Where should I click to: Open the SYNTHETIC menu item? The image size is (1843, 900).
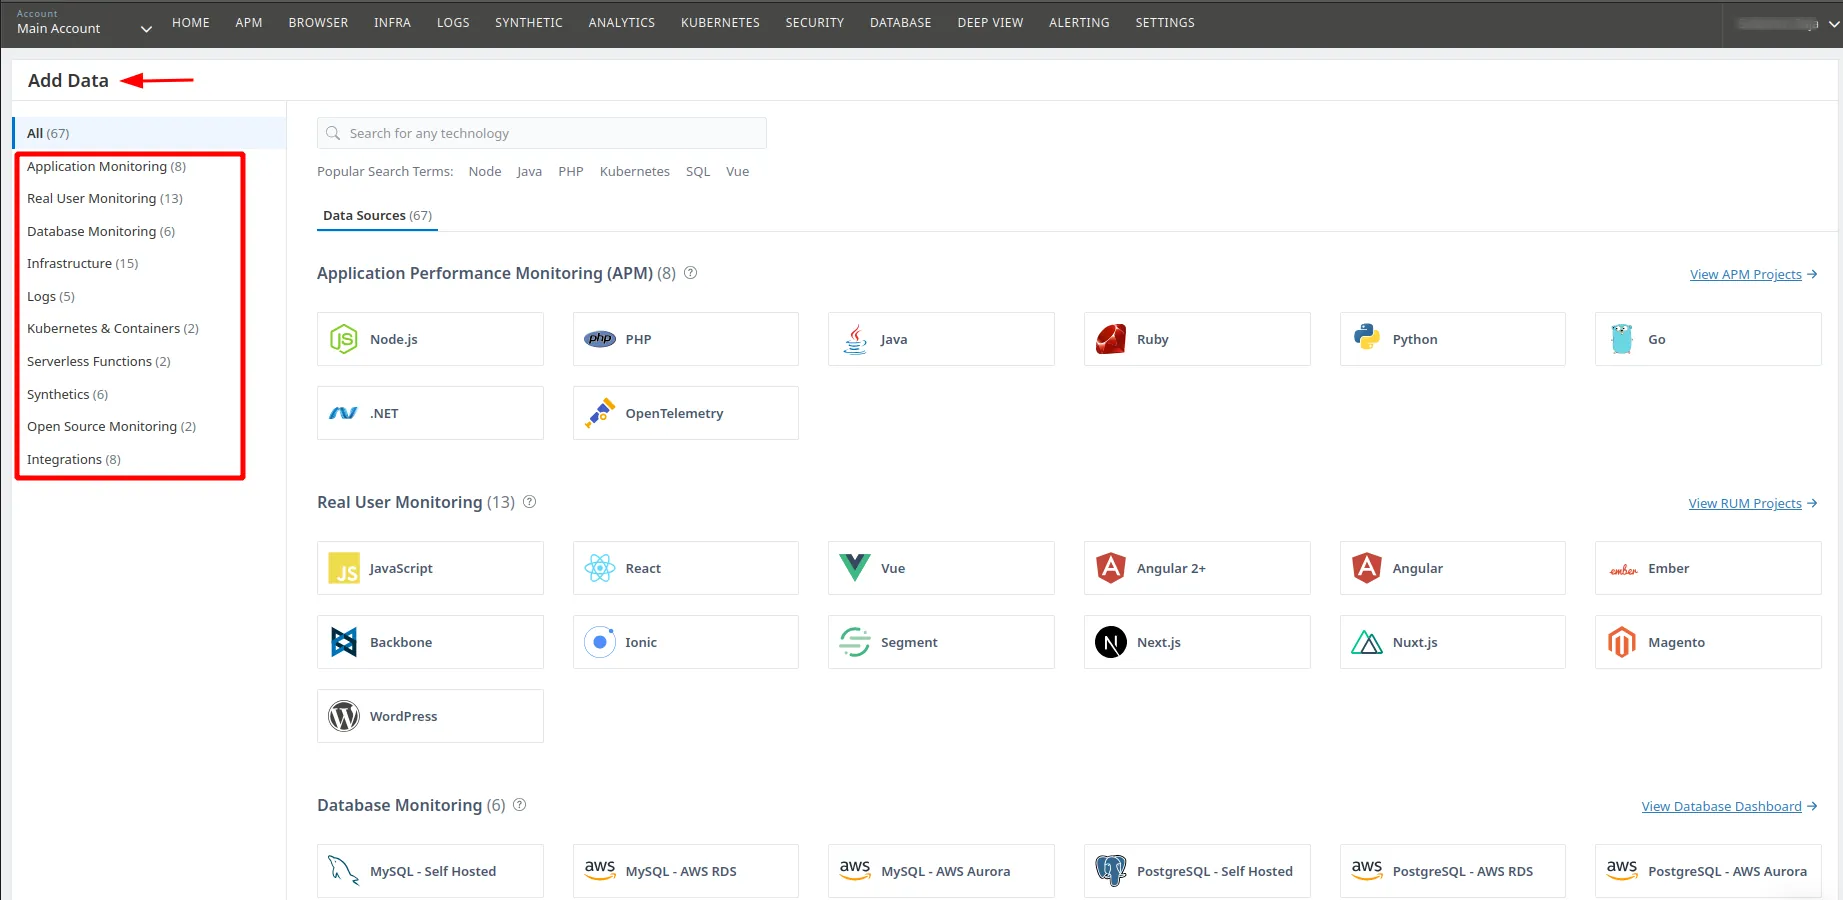coord(529,22)
